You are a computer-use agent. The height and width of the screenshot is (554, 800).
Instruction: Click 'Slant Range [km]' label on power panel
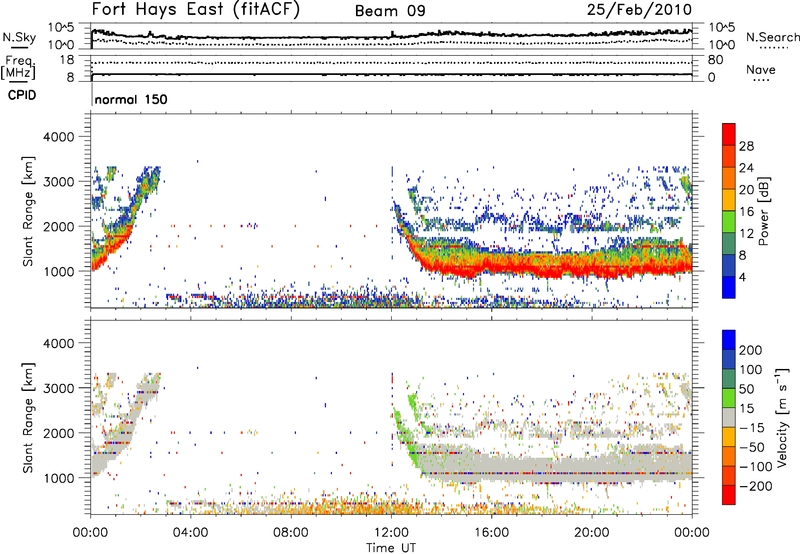pos(28,211)
